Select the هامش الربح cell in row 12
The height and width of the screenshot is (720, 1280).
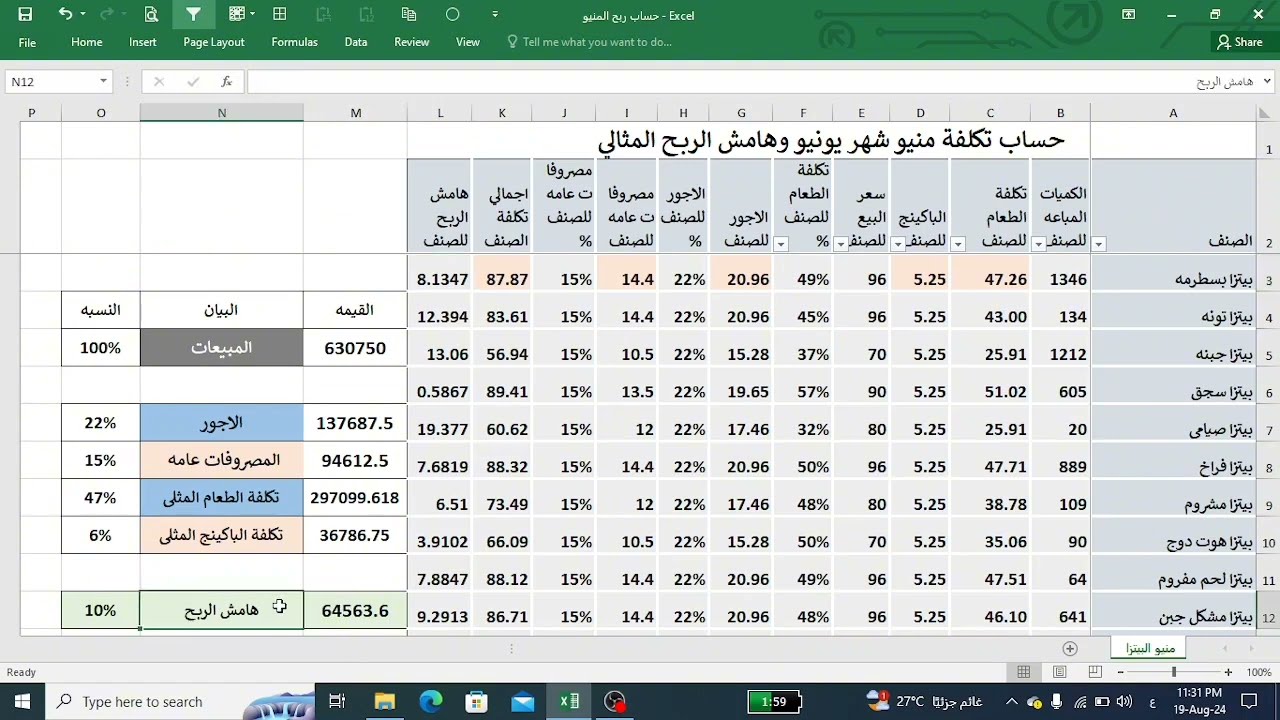pyautogui.click(x=222, y=610)
